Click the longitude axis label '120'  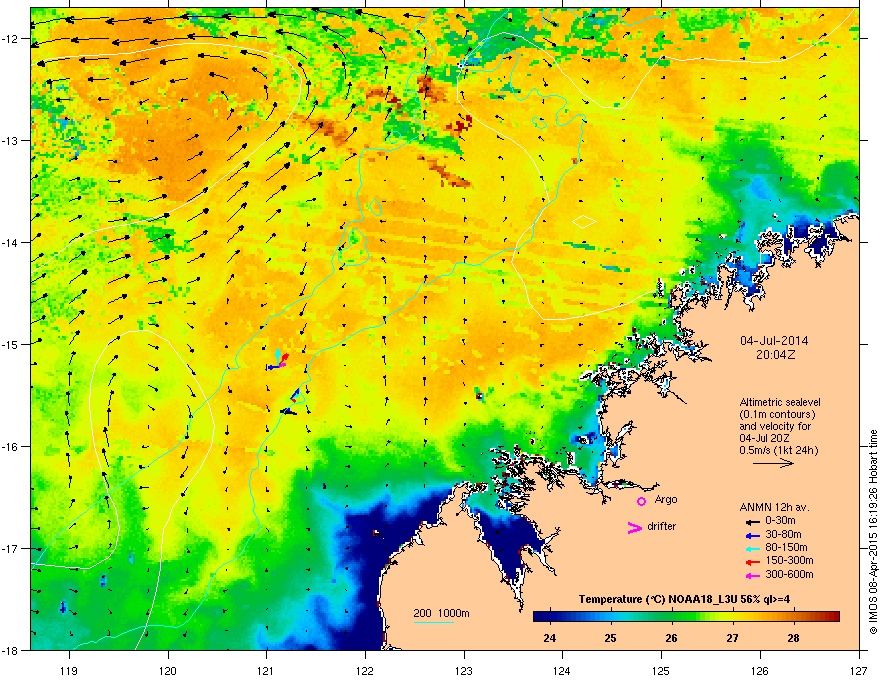click(168, 670)
